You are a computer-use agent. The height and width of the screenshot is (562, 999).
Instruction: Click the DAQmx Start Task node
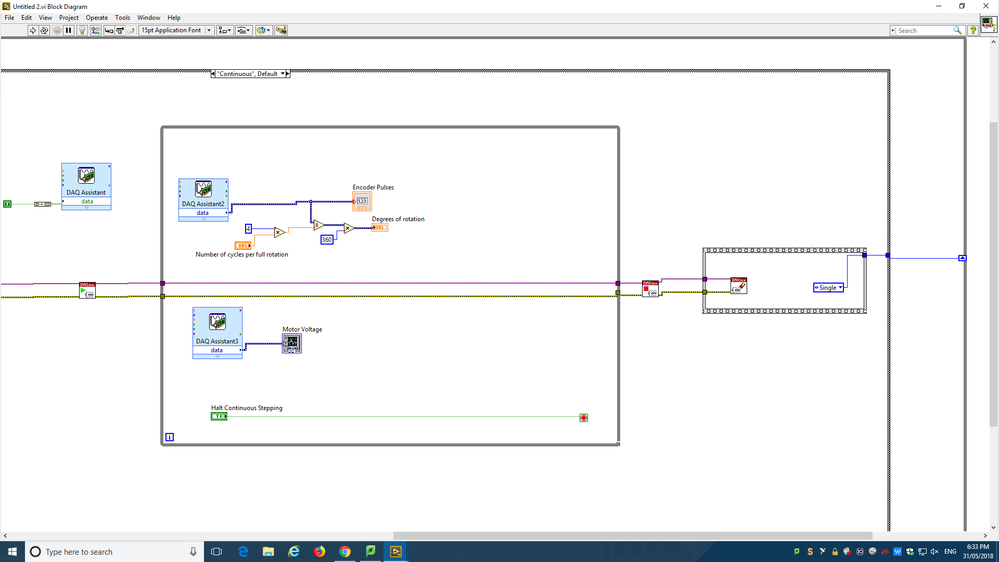coord(87,290)
